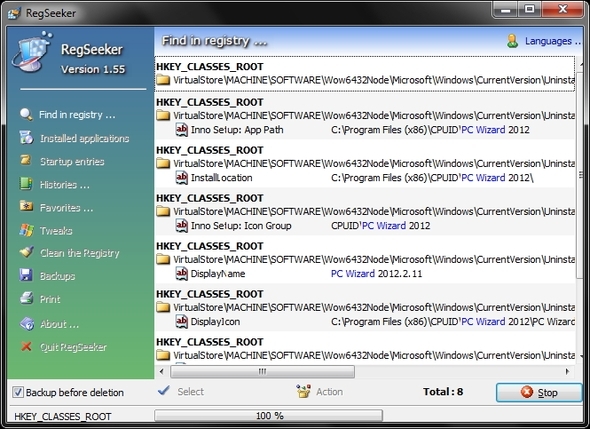Click the Action icon
This screenshot has height=429, width=590.
pos(303,391)
